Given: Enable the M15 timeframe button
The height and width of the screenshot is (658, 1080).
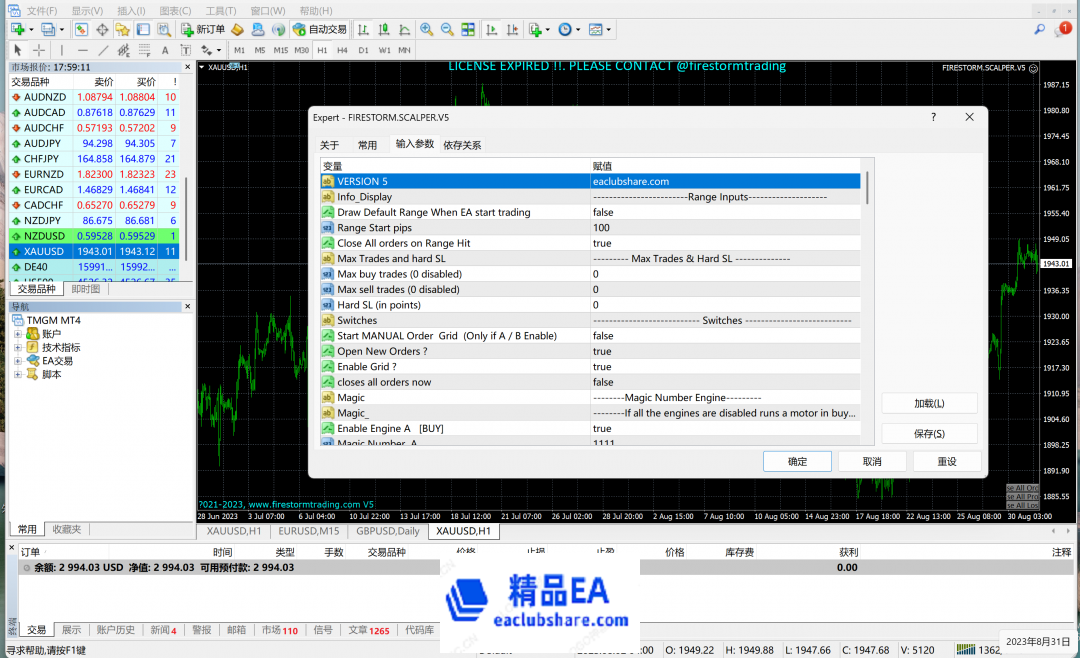Looking at the screenshot, I should [x=281, y=50].
